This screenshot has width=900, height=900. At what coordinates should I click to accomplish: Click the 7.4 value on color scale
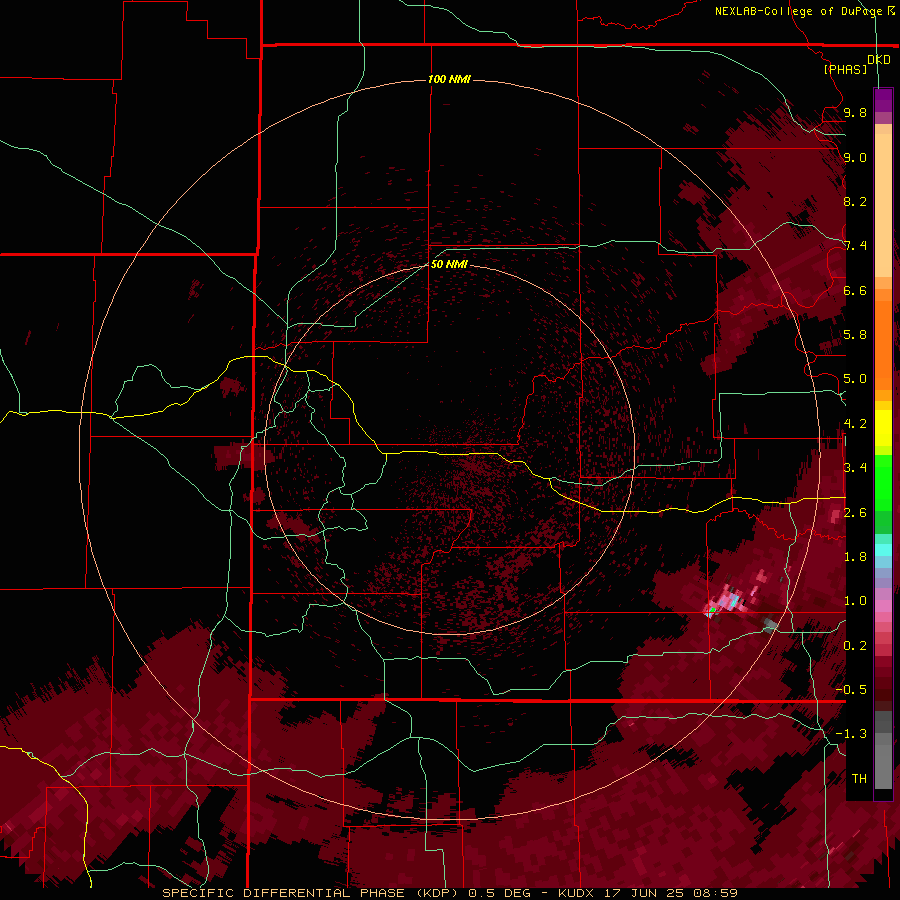click(855, 246)
